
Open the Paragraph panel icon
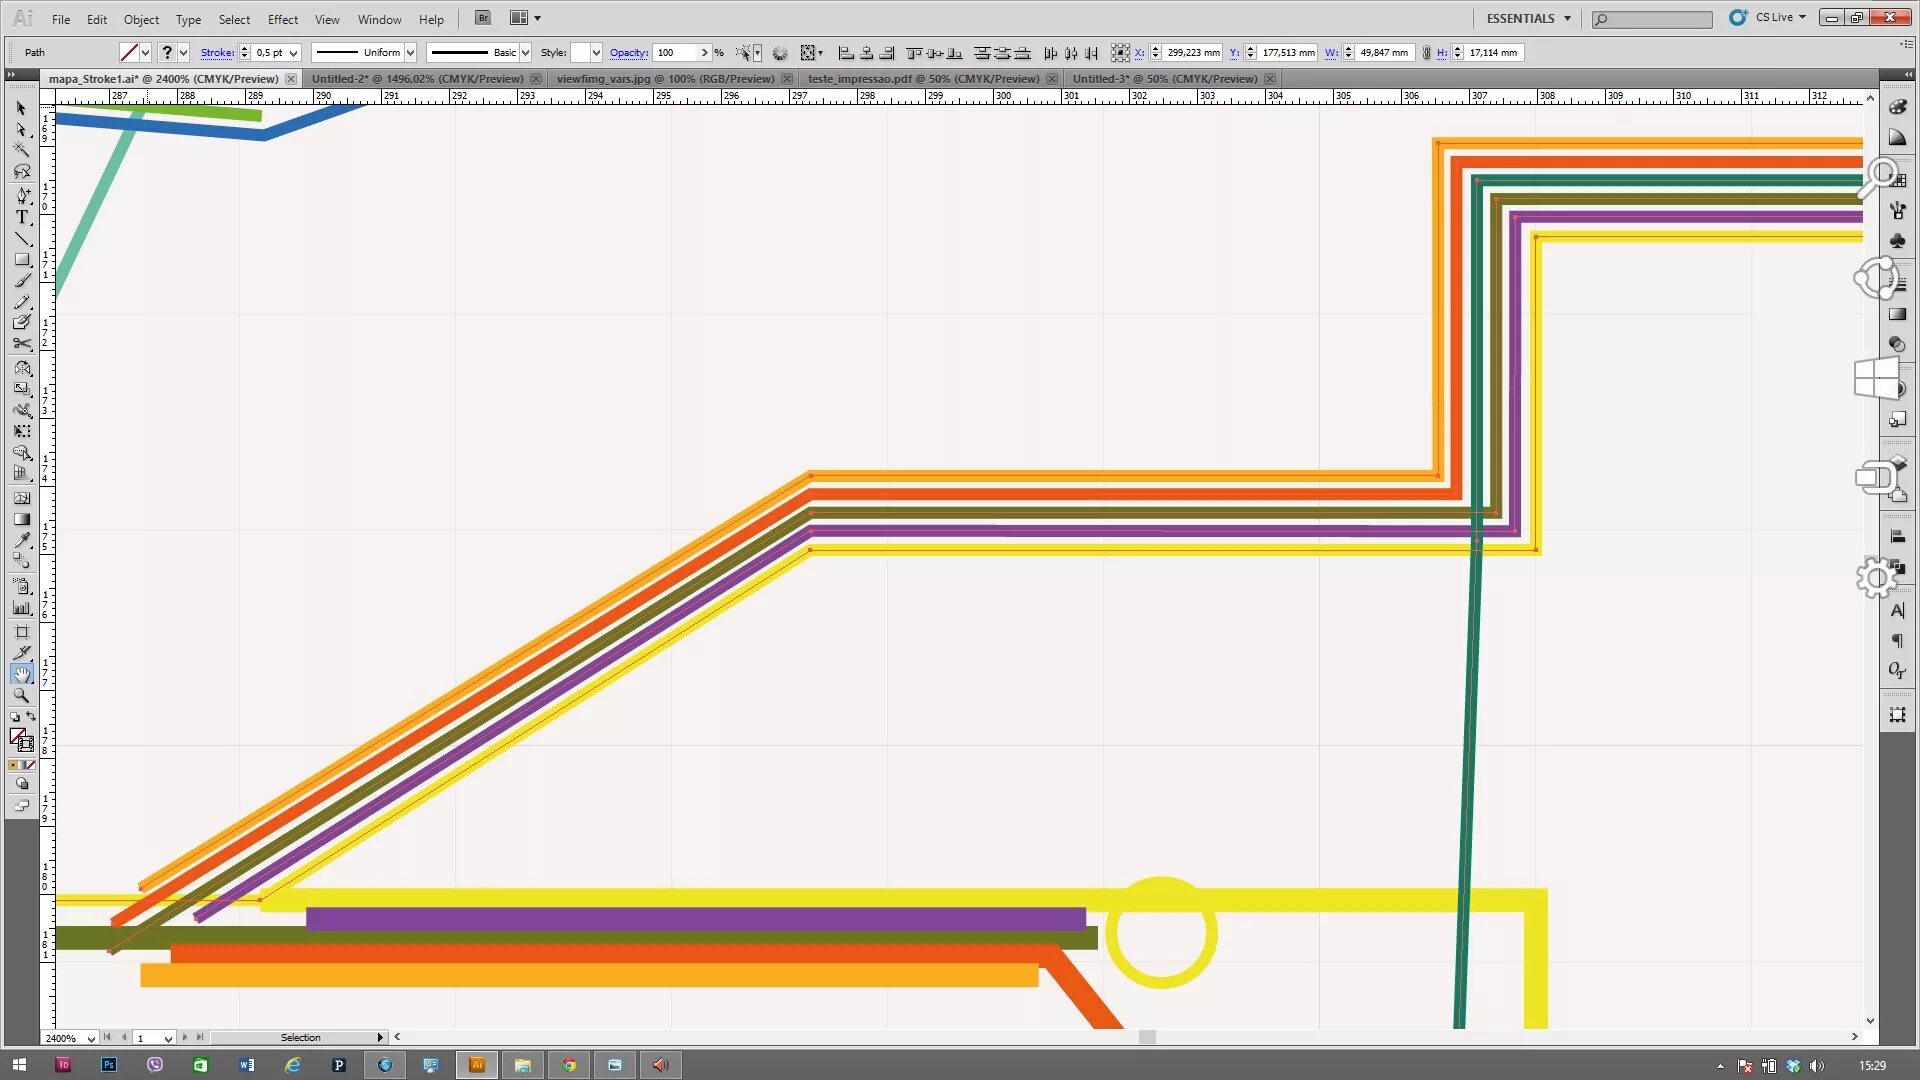click(x=1897, y=641)
